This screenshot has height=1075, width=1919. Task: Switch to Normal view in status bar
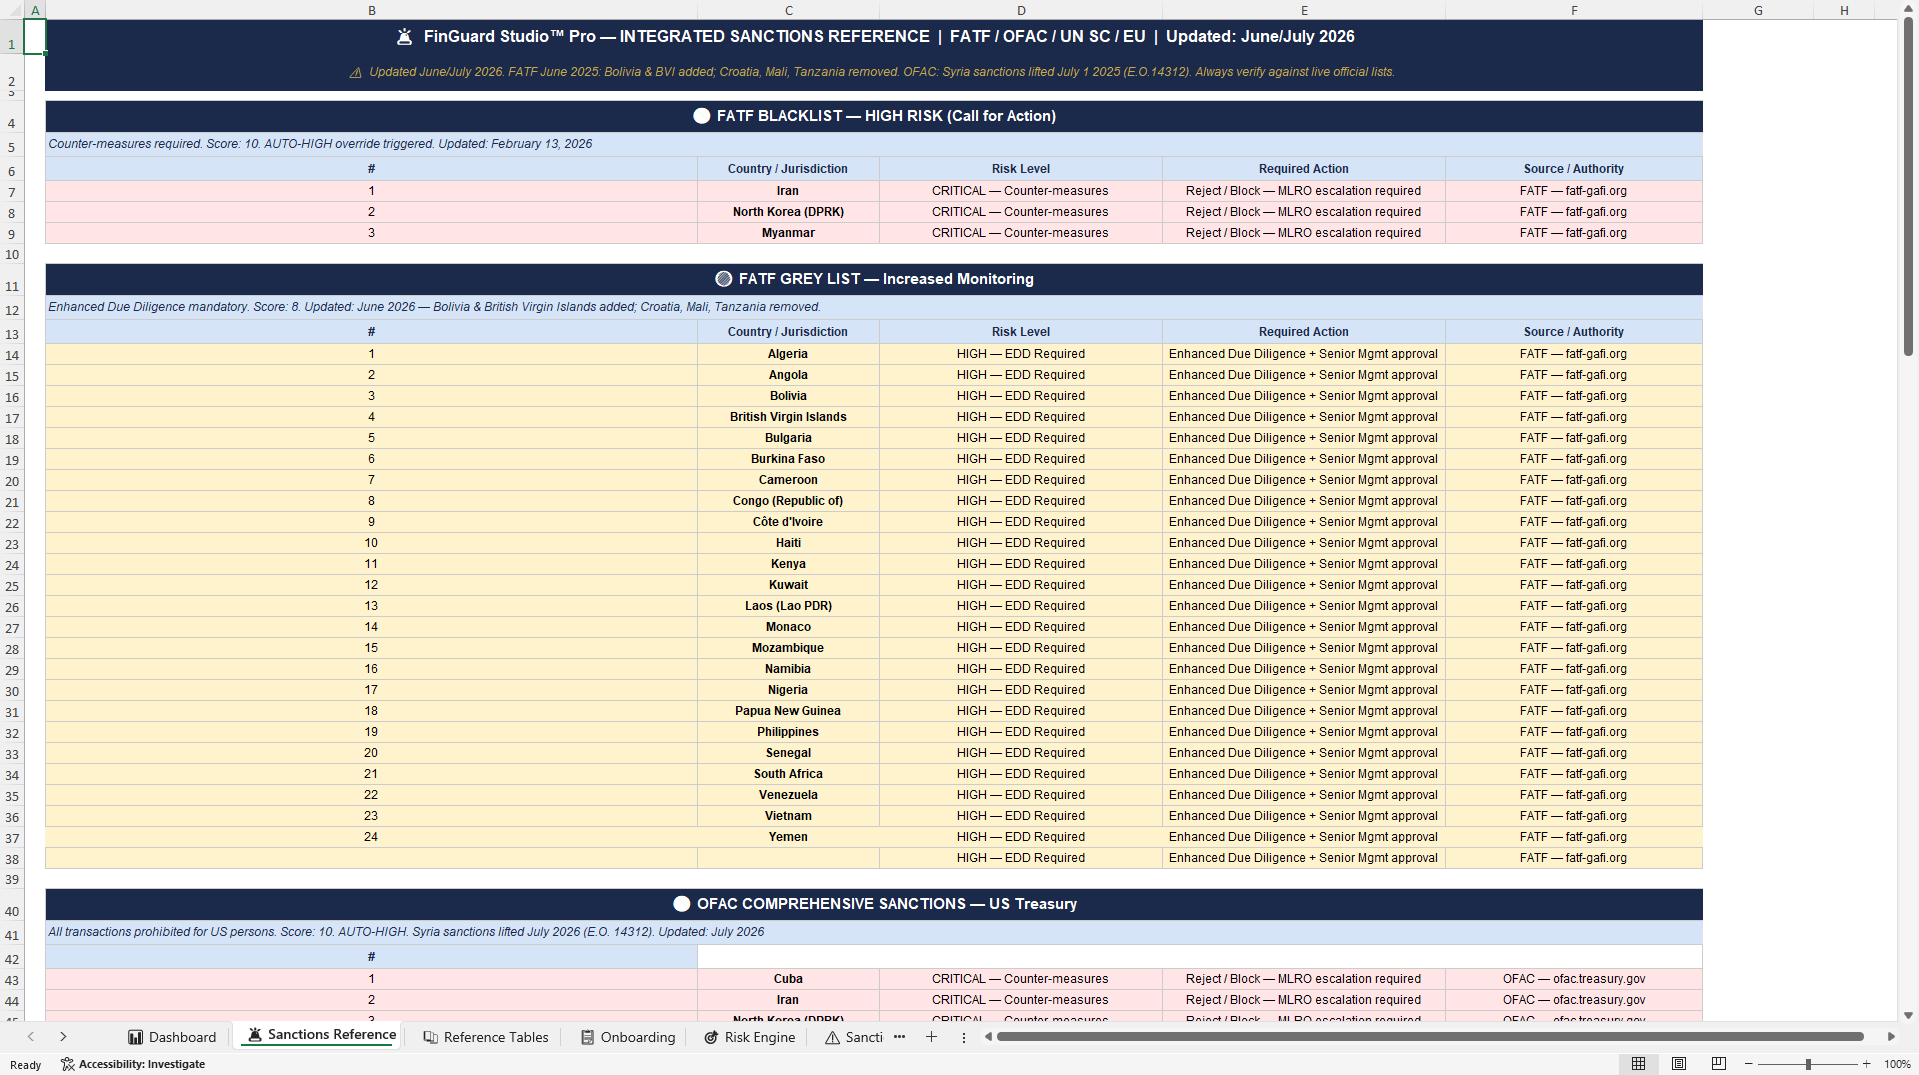pyautogui.click(x=1638, y=1064)
